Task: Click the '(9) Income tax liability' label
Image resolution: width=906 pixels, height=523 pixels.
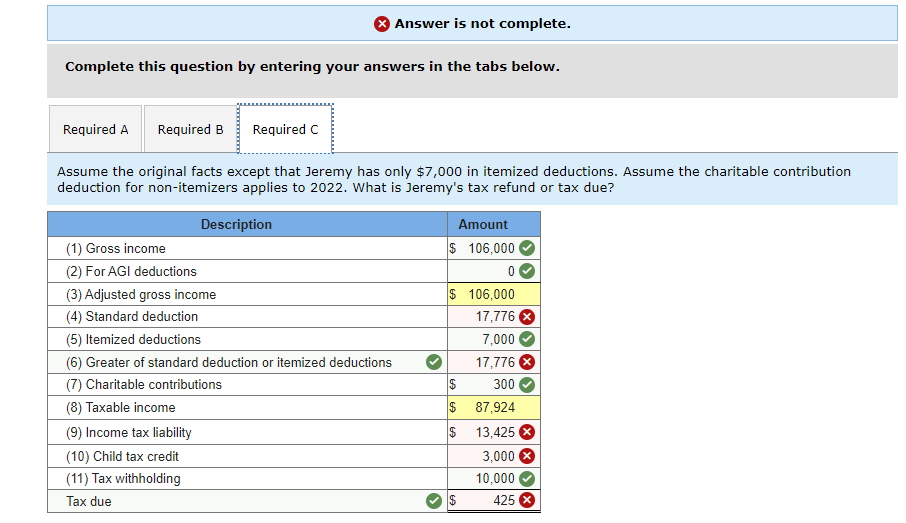Action: 129,433
